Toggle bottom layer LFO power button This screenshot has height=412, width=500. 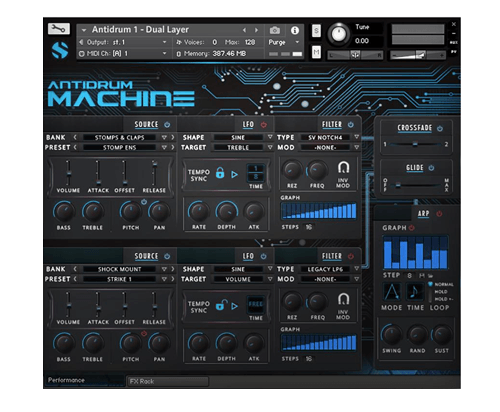click(x=264, y=256)
